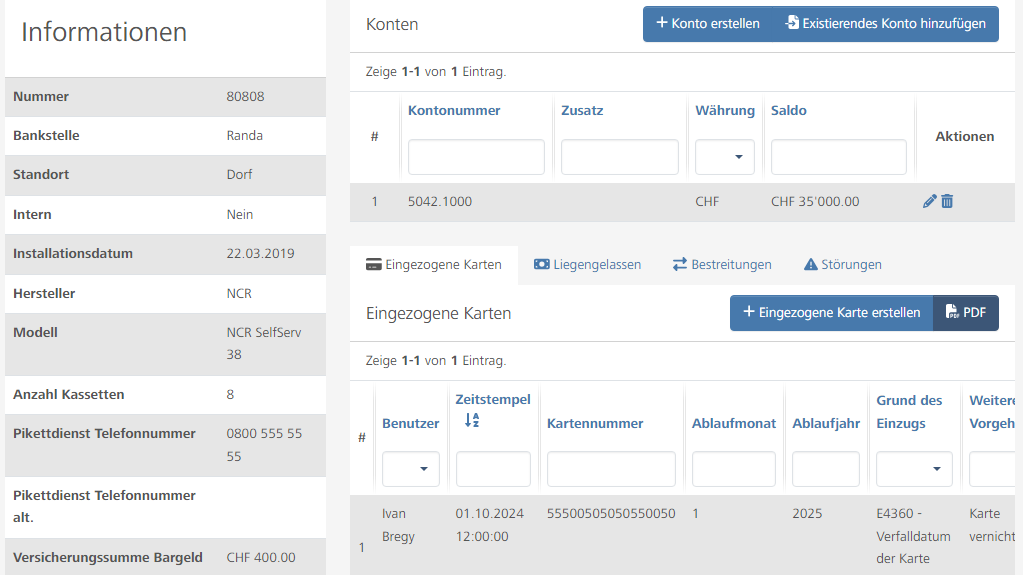Switch to the Liegengelassen tab
The width and height of the screenshot is (1023, 575).
587,265
